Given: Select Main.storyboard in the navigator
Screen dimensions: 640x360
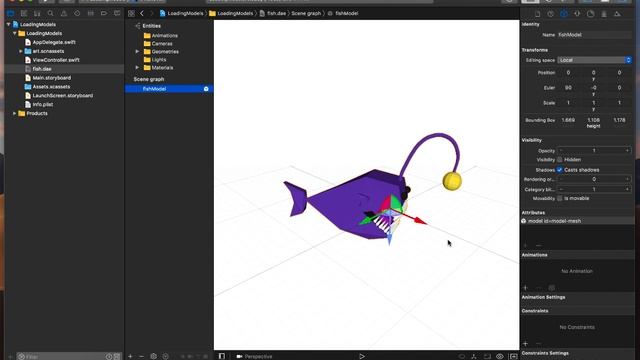Looking at the screenshot, I should tap(51, 78).
